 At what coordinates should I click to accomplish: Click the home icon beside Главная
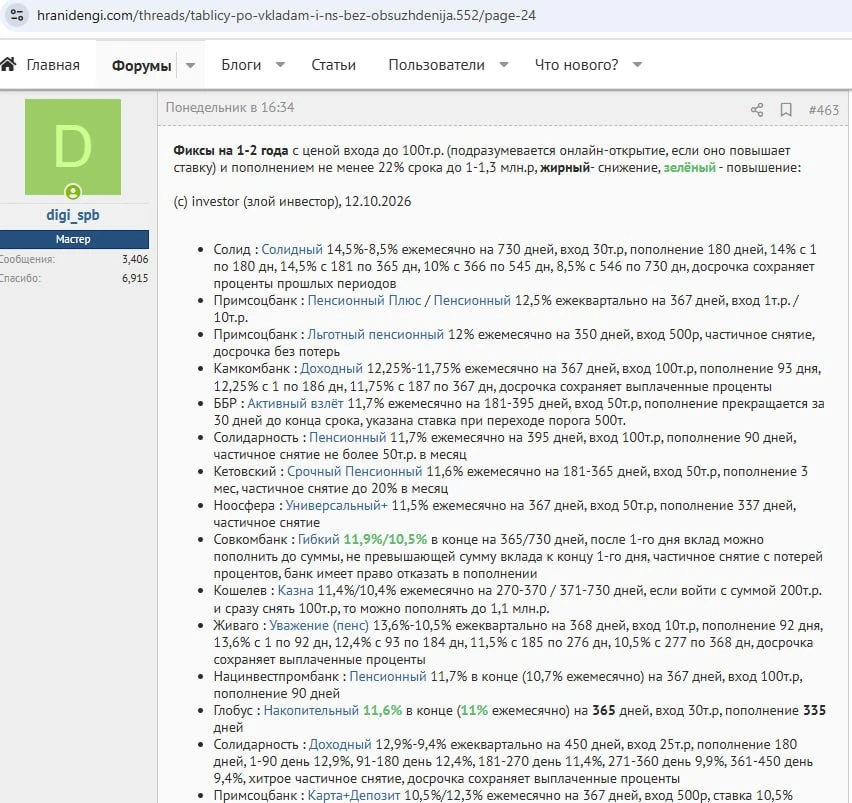point(8,64)
